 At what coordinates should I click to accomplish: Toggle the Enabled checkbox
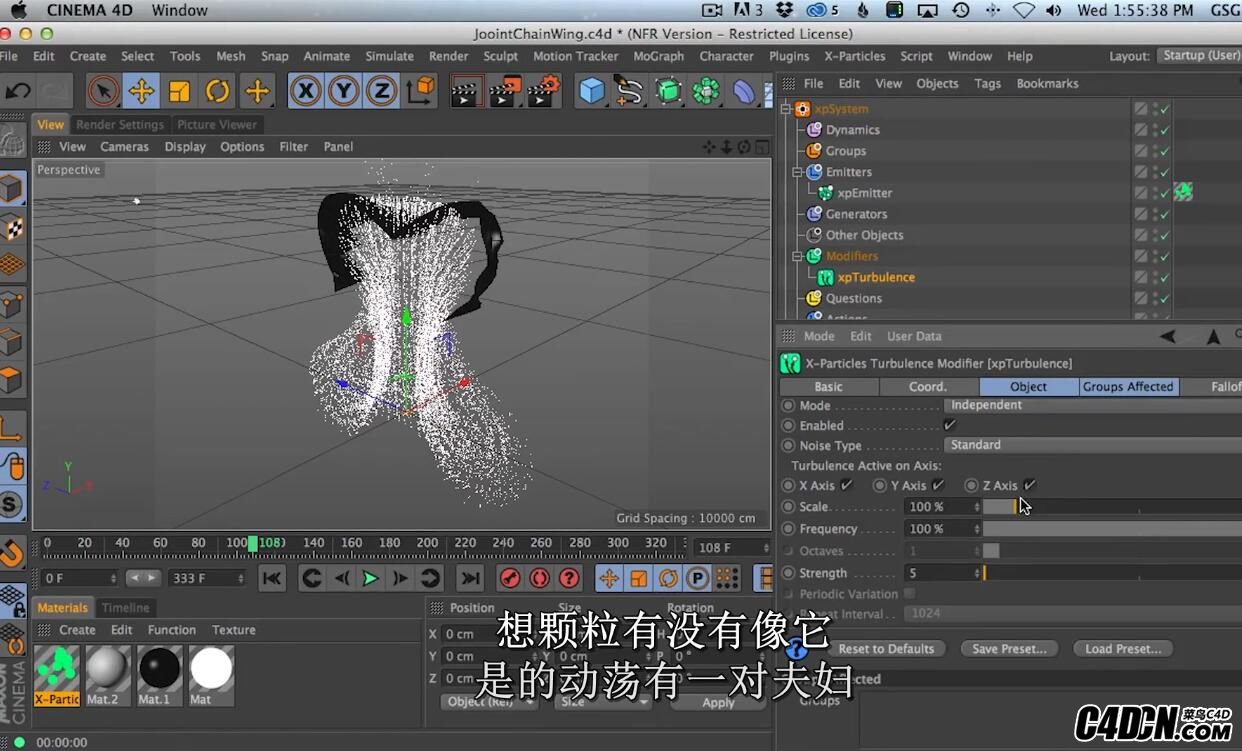pyautogui.click(x=950, y=425)
